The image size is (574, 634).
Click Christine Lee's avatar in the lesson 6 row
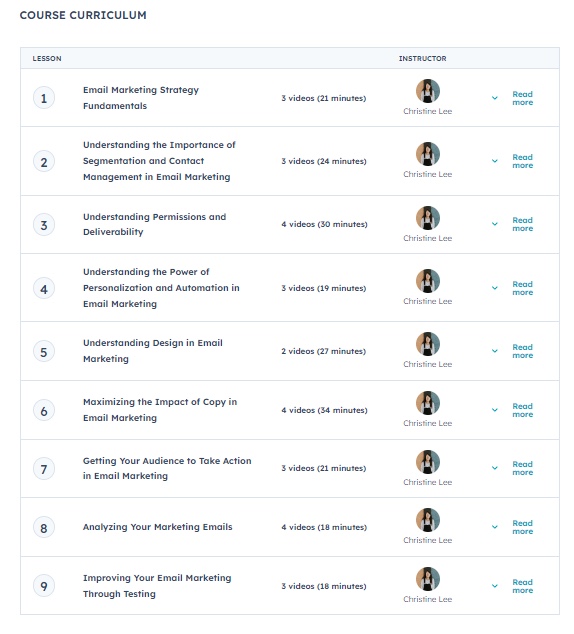tap(428, 403)
